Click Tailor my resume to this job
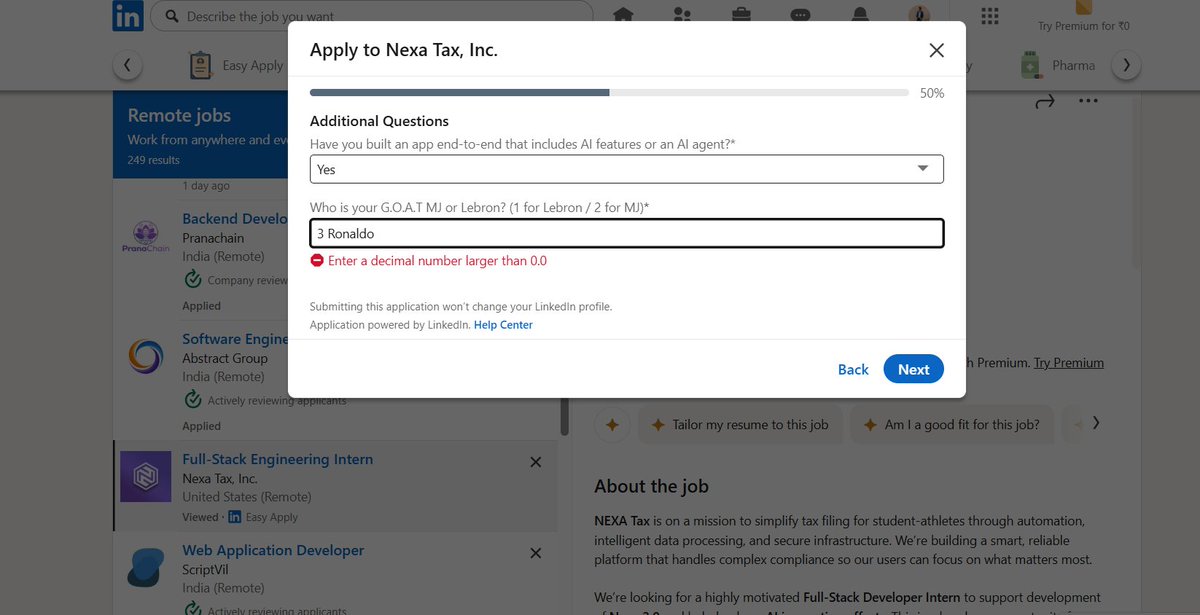 [741, 425]
